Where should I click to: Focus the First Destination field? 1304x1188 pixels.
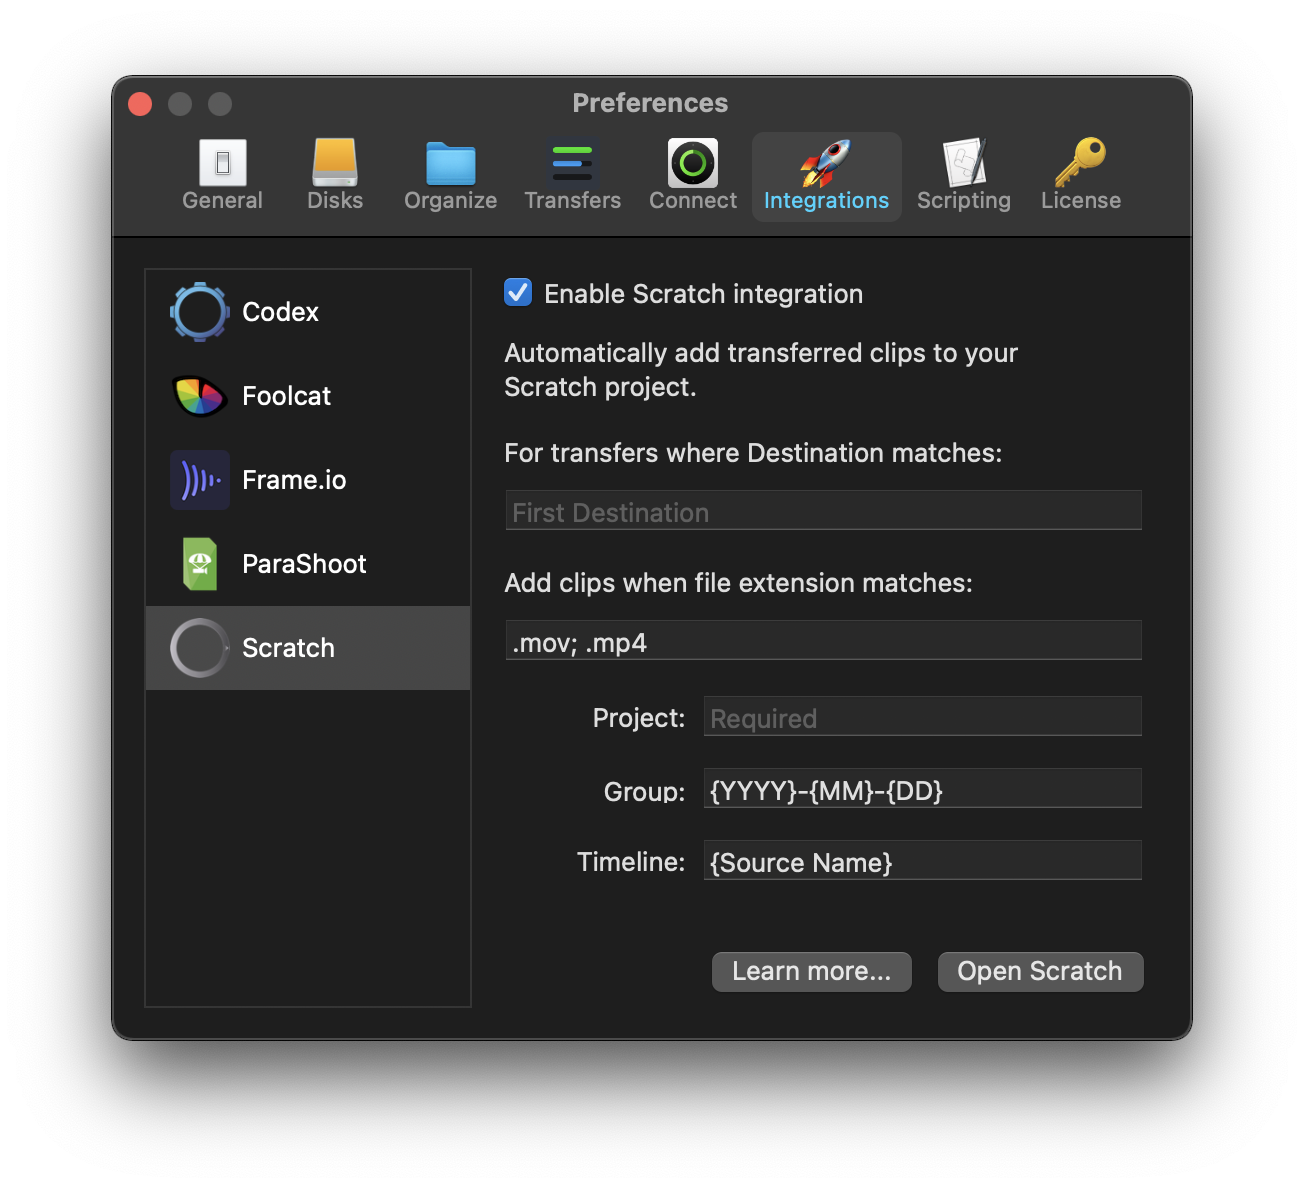(823, 510)
